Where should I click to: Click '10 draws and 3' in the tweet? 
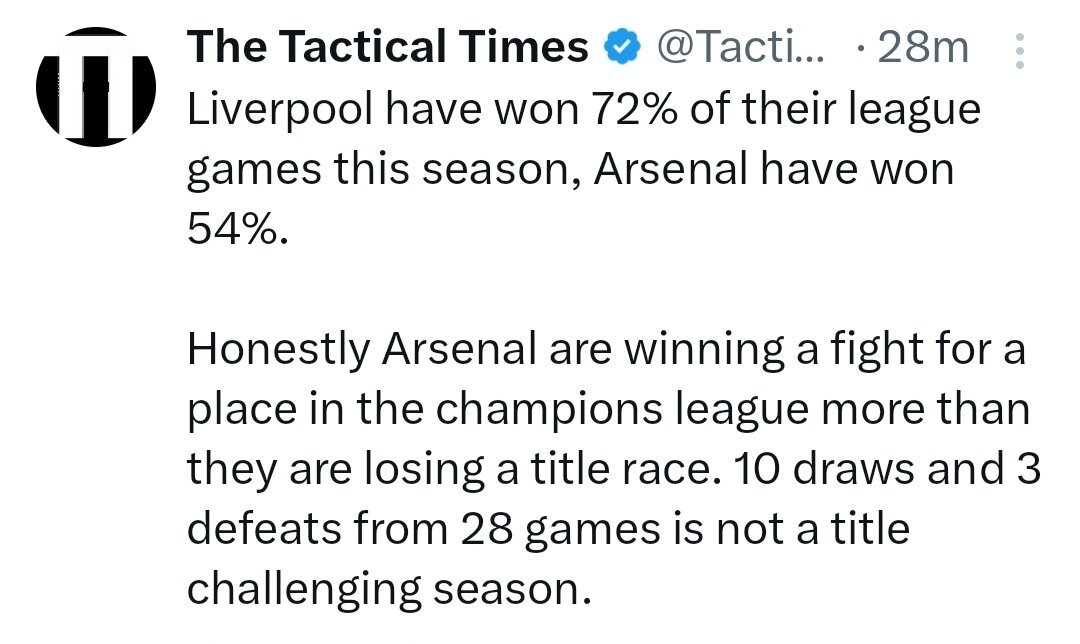[x=887, y=469]
